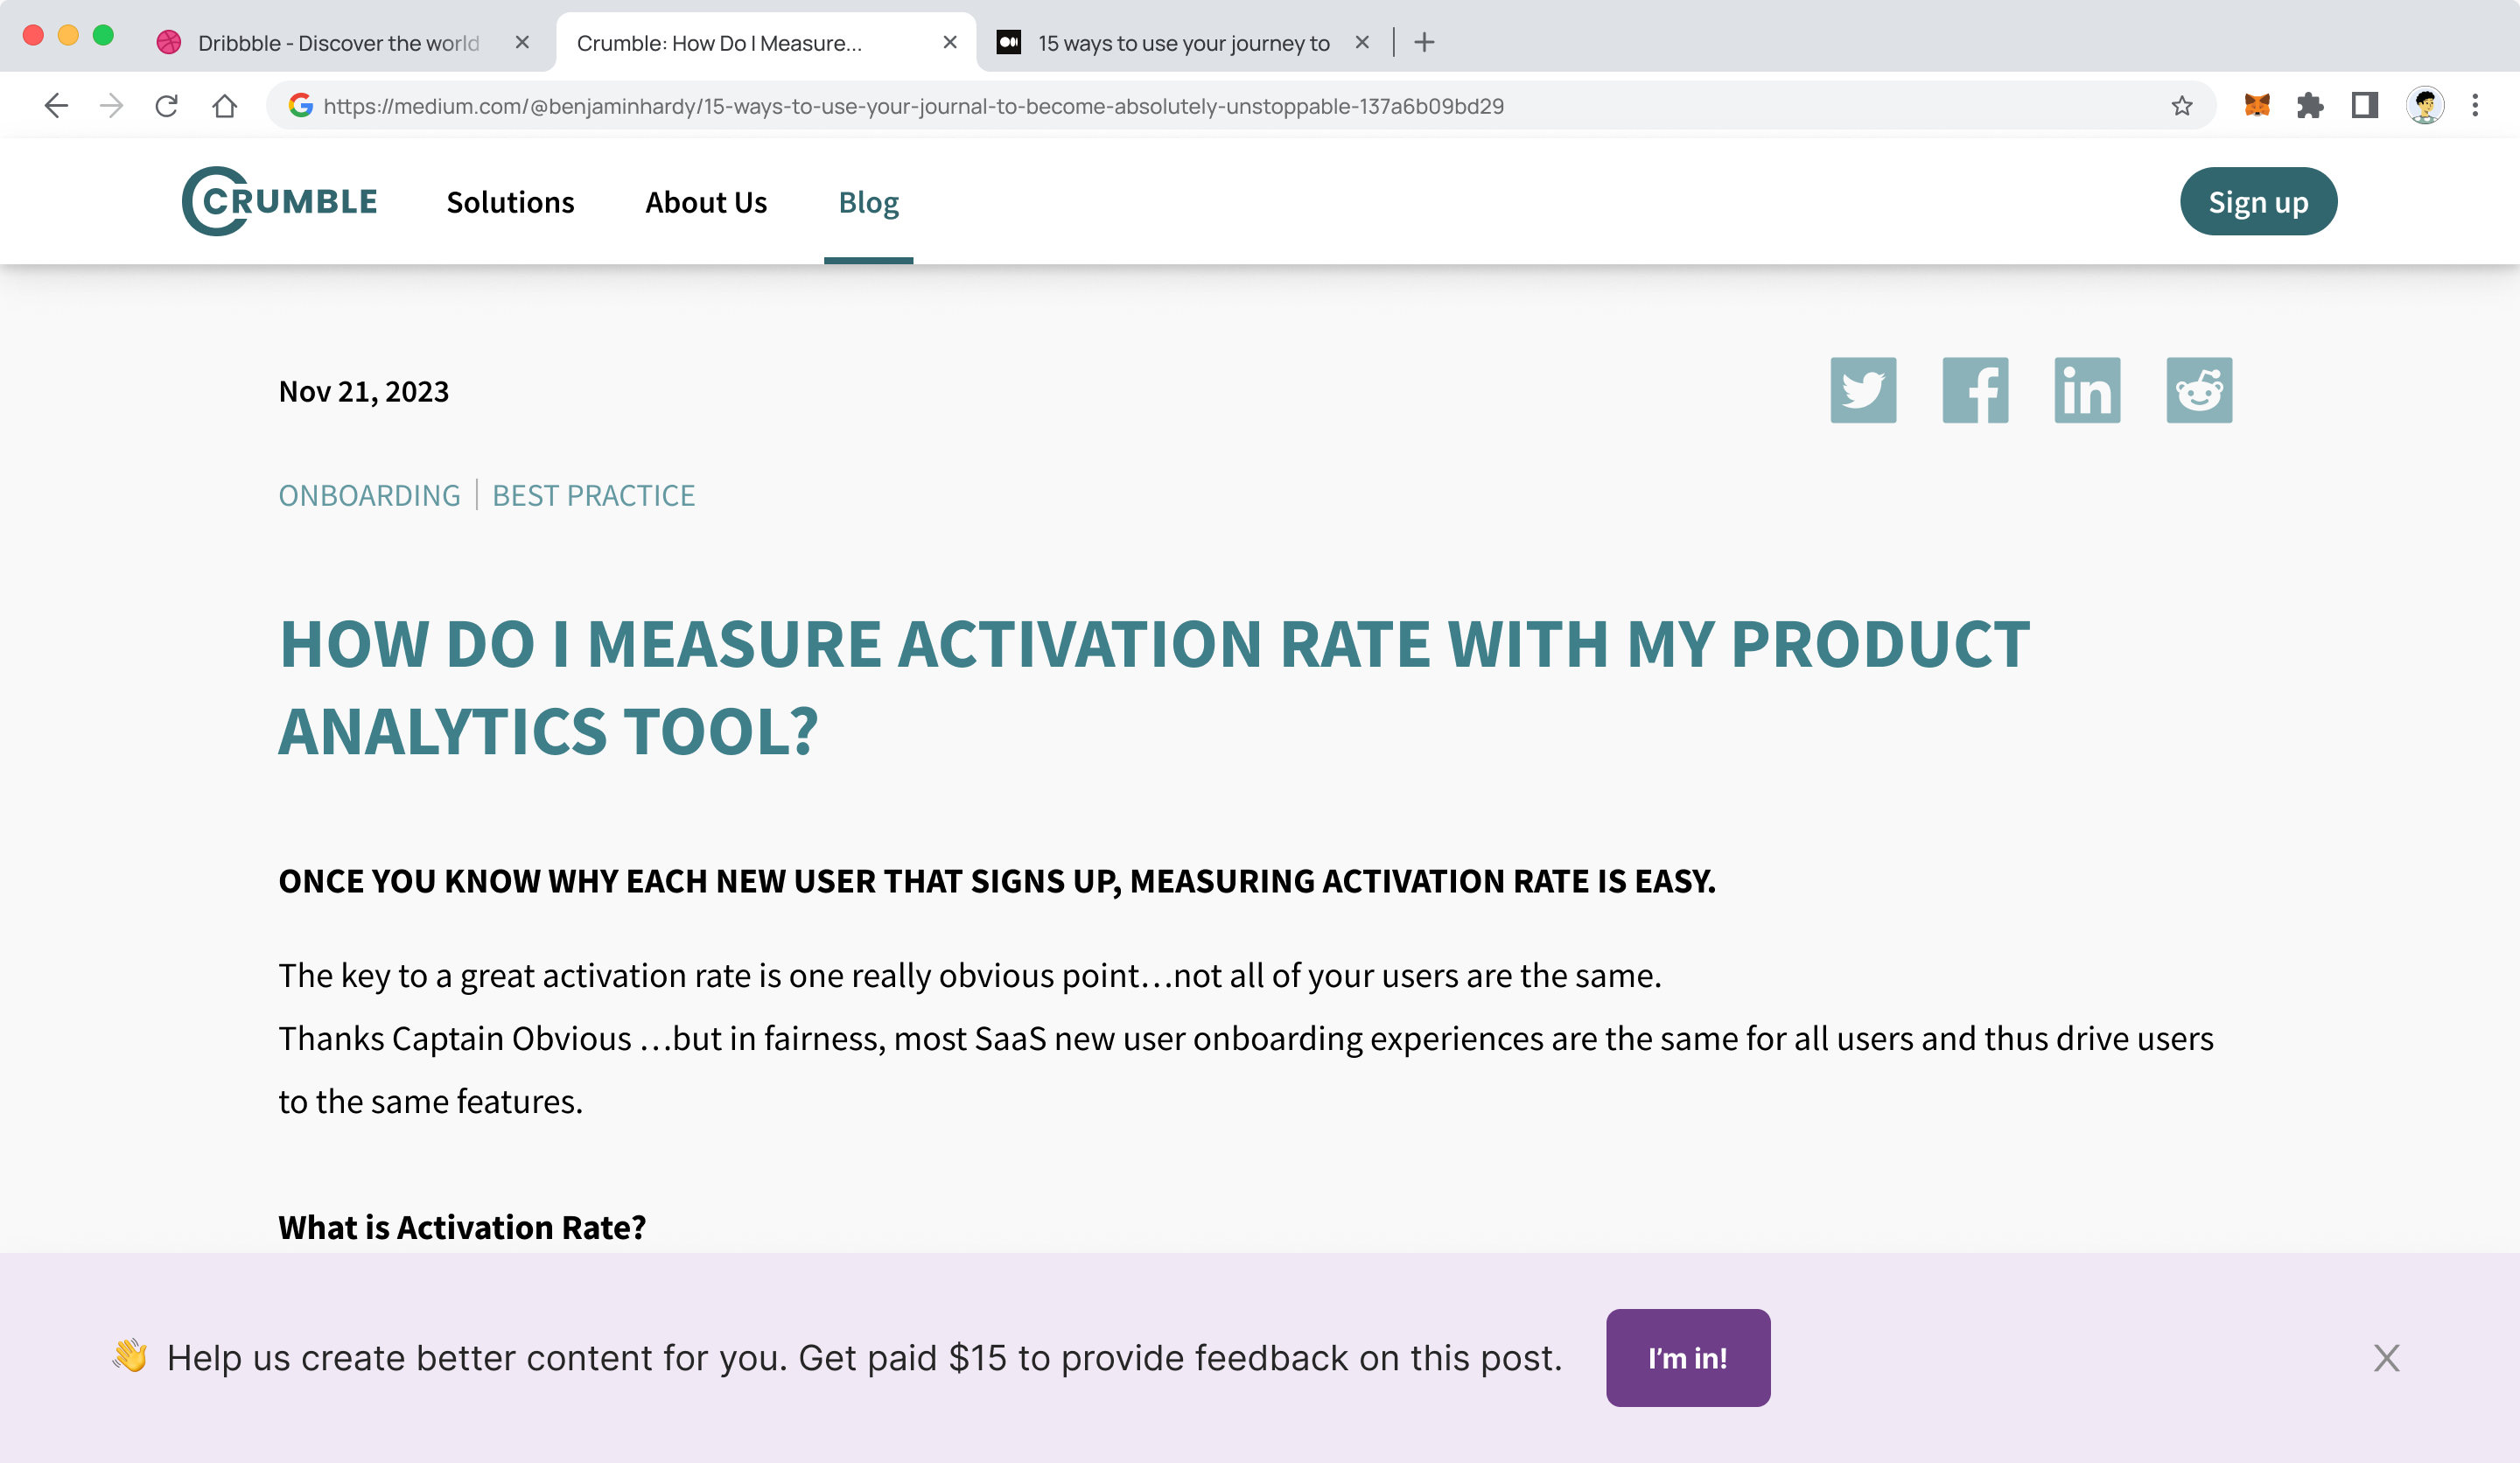2520x1463 pixels.
Task: Dismiss the feedback banner with X
Action: click(2386, 1357)
